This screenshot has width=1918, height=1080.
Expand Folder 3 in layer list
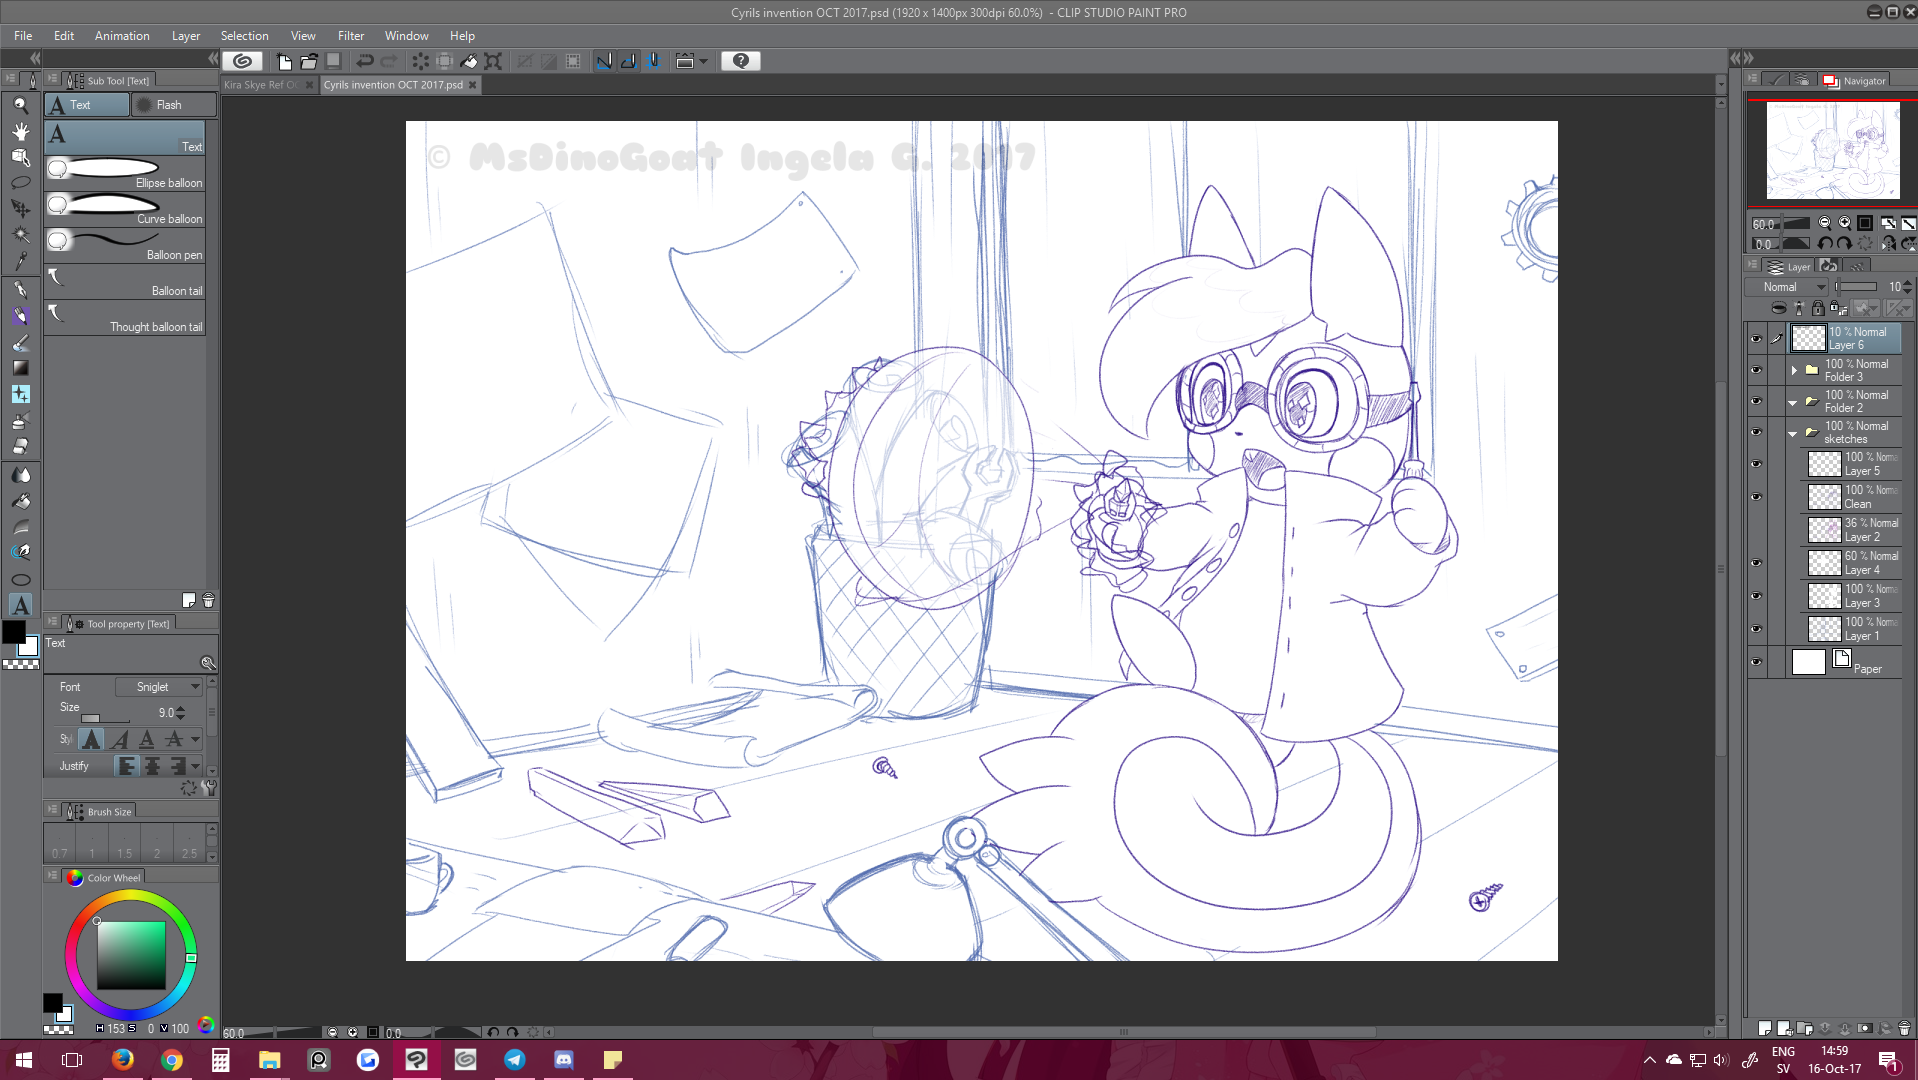[1794, 370]
